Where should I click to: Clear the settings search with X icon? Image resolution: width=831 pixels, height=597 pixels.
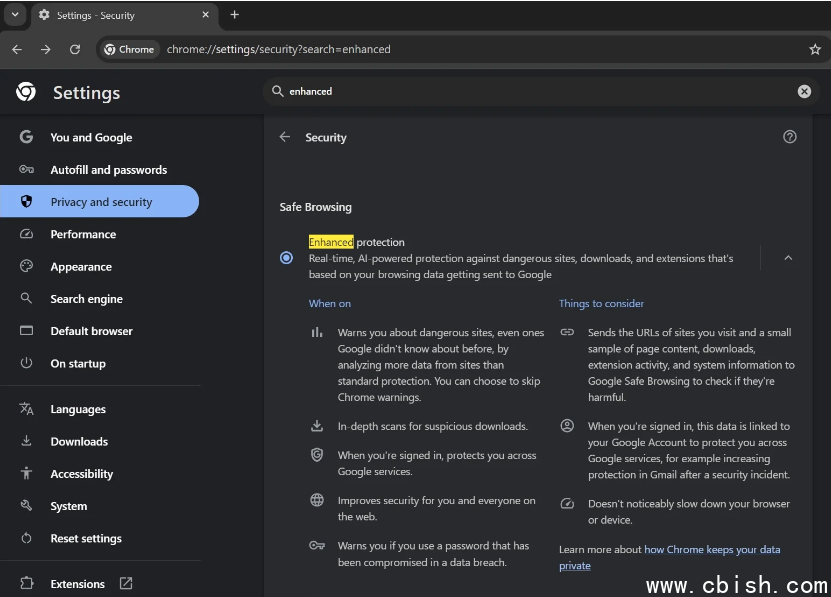(804, 91)
